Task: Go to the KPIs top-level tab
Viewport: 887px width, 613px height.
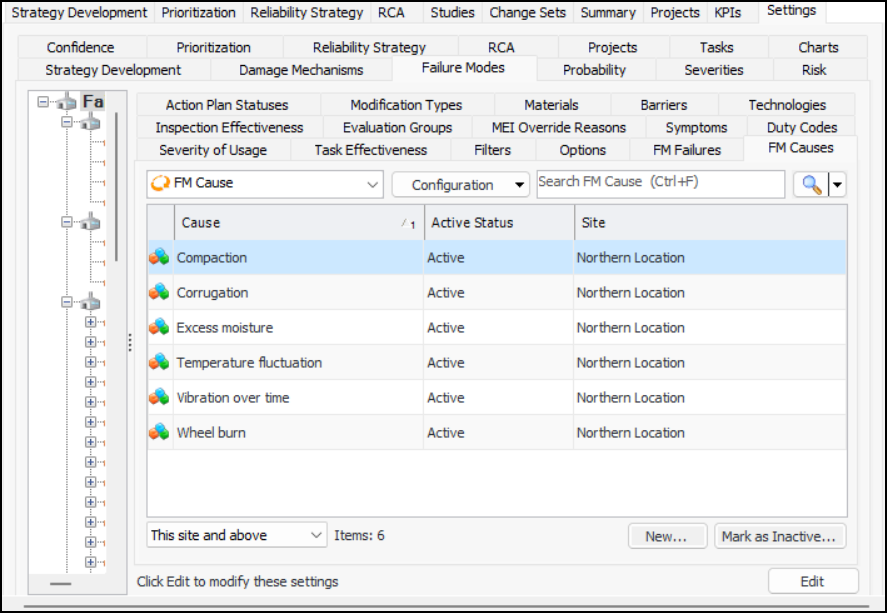Action: pyautogui.click(x=728, y=13)
